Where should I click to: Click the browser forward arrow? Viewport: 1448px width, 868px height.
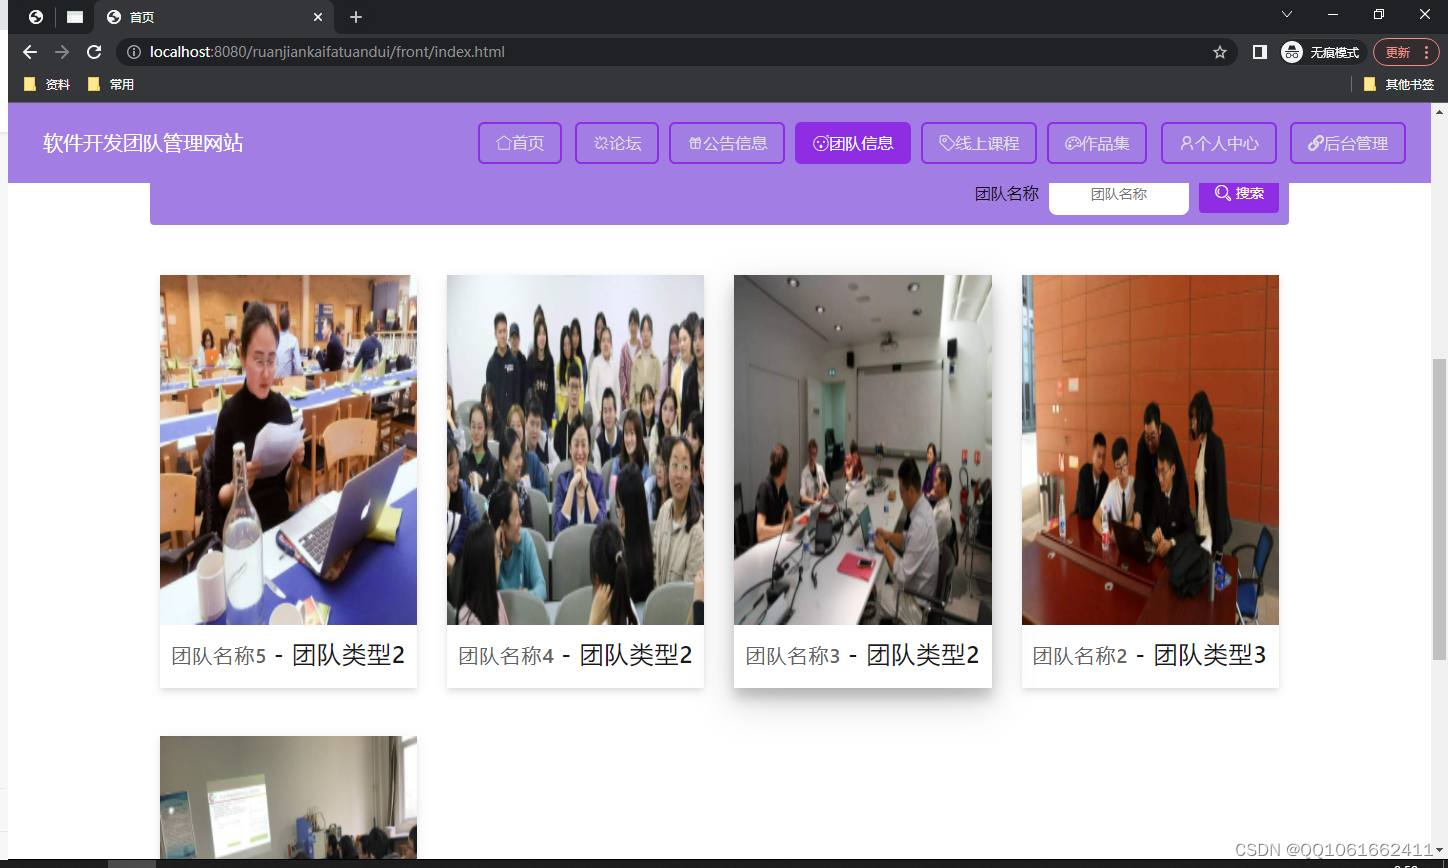(x=62, y=52)
